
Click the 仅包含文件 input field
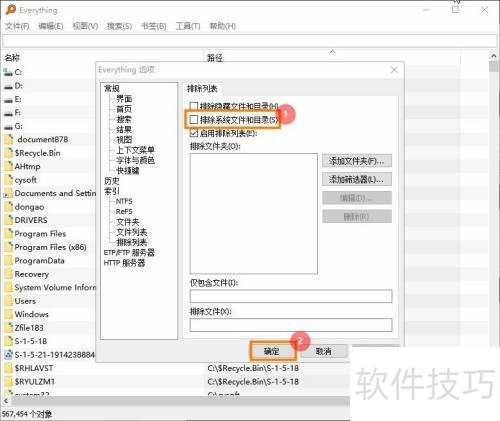point(291,296)
